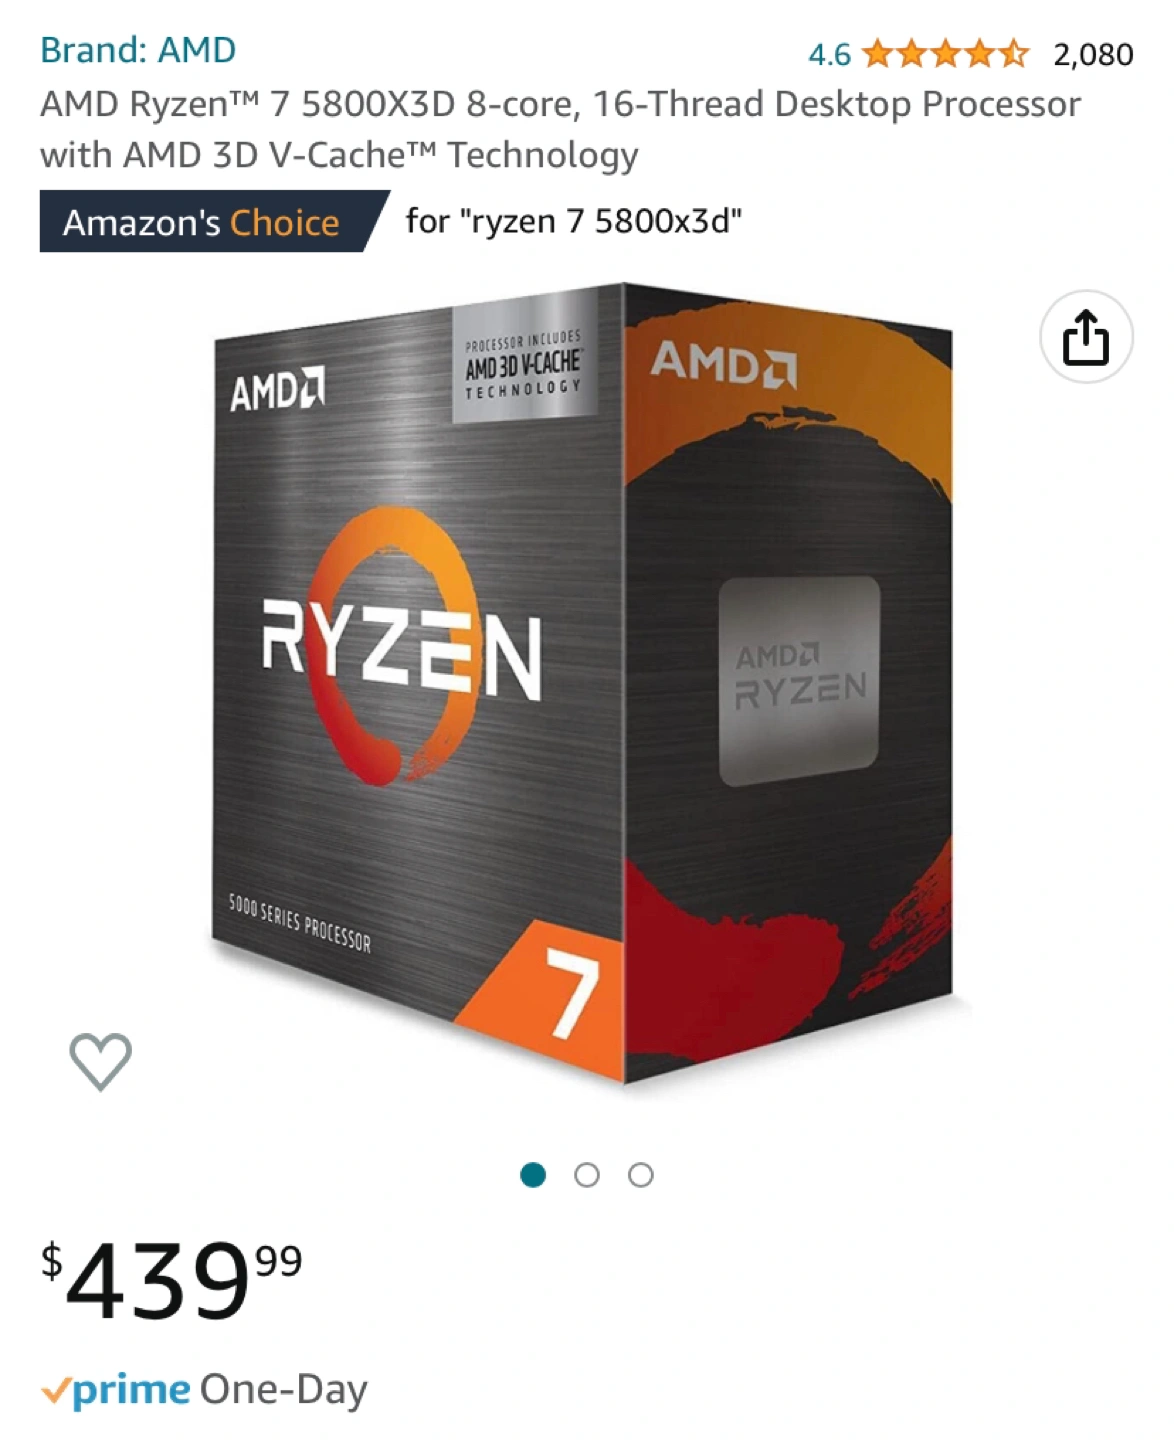Open the Ryzen processor box image fullscreen
The image size is (1174, 1440).
pos(582,684)
